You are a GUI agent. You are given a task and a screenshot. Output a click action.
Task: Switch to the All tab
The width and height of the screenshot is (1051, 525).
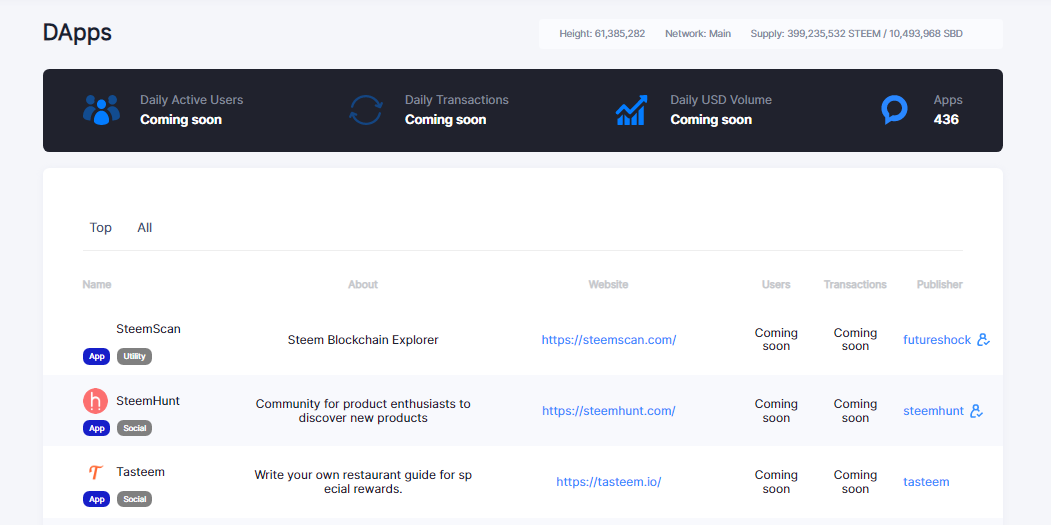(145, 228)
